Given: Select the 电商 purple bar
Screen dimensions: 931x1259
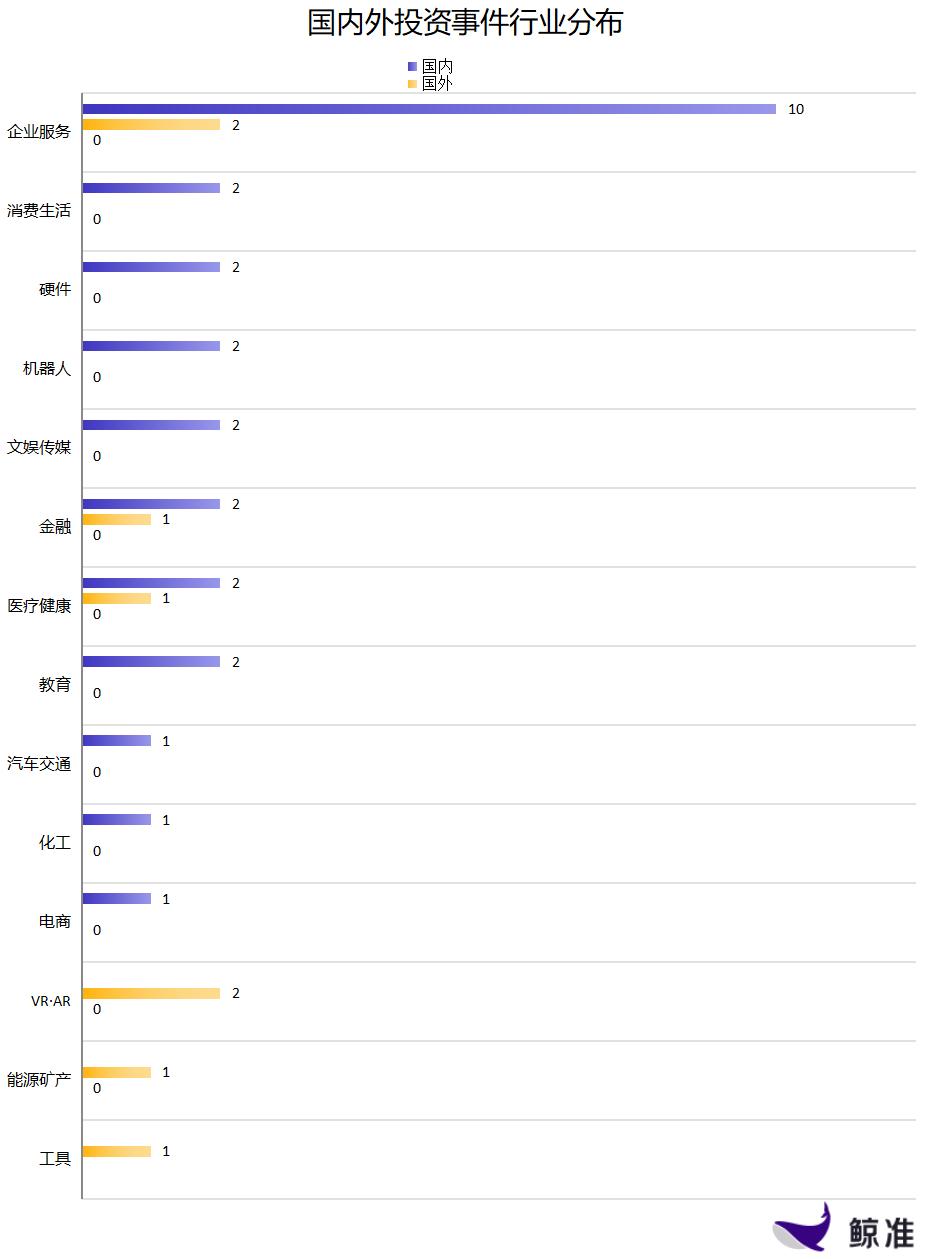Looking at the screenshot, I should [117, 899].
